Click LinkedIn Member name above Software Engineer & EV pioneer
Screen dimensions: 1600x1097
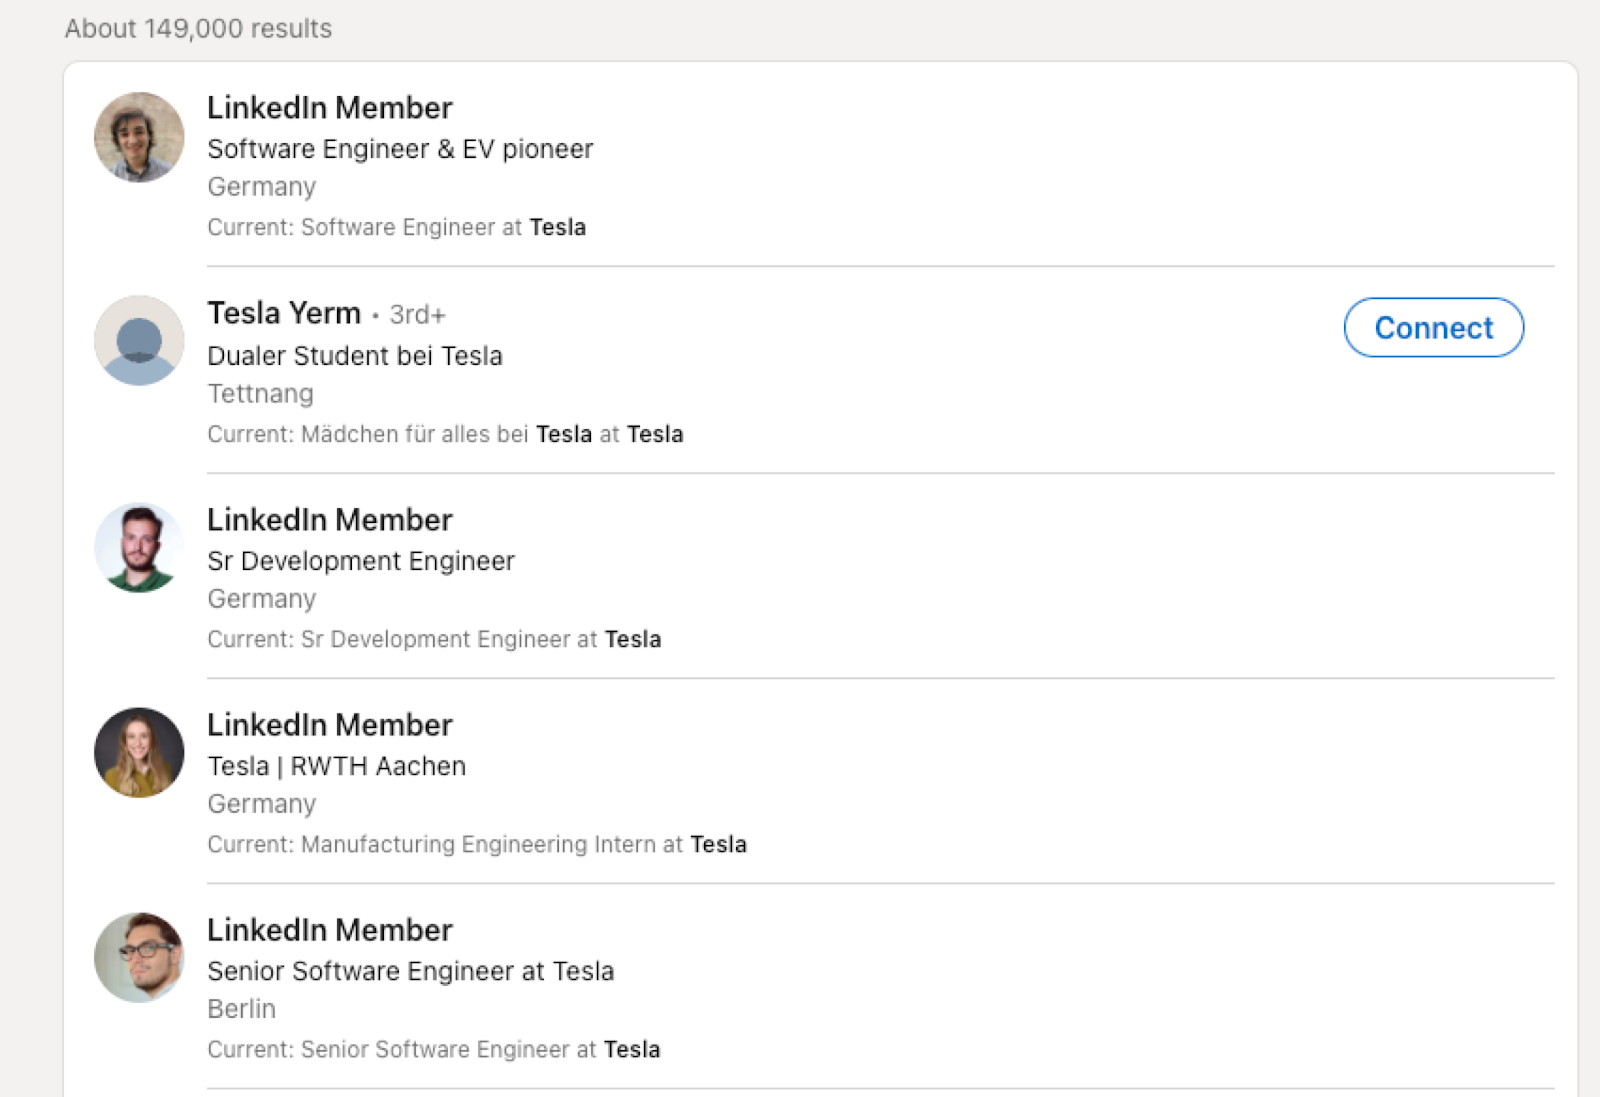point(330,108)
